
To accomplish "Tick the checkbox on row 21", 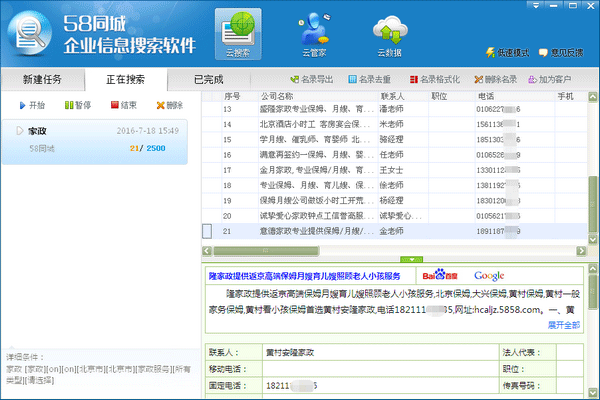I will [x=207, y=231].
